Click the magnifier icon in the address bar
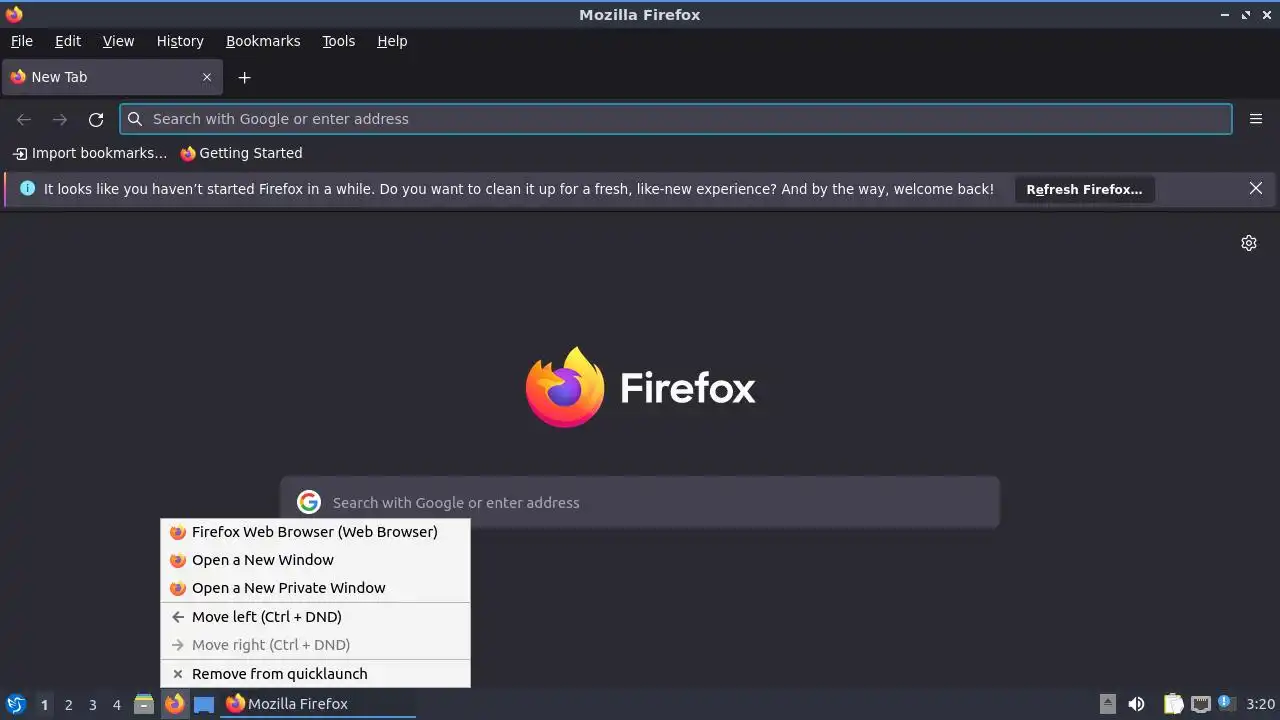The image size is (1280, 720). [x=135, y=119]
